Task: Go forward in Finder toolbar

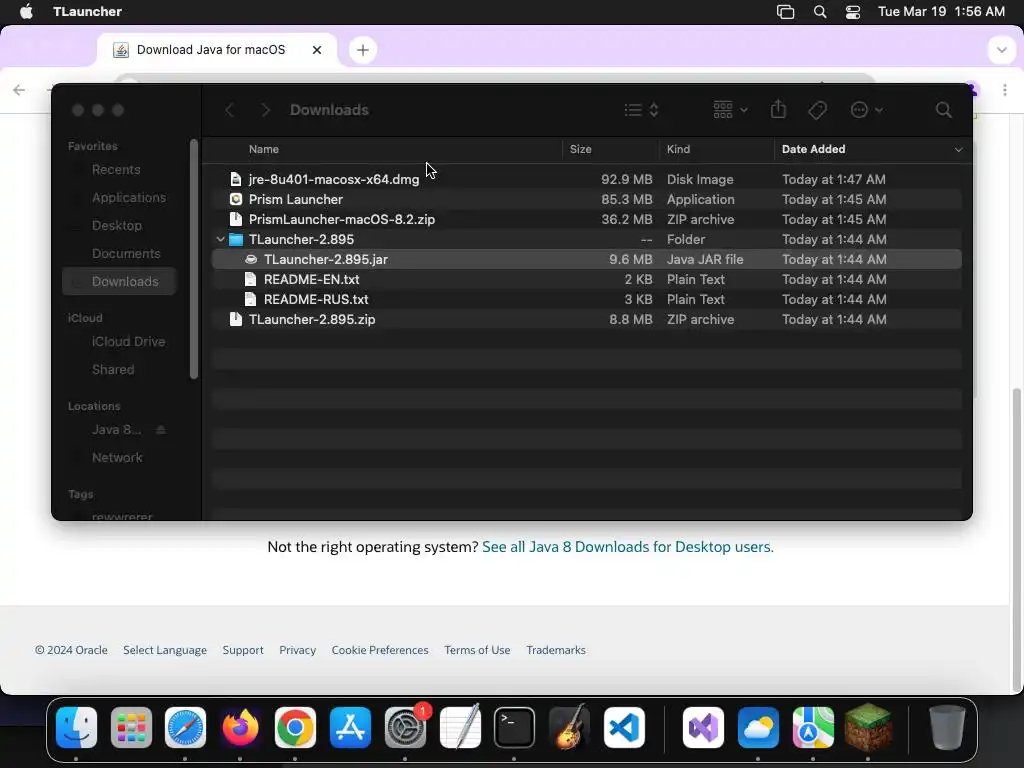Action: click(x=265, y=110)
